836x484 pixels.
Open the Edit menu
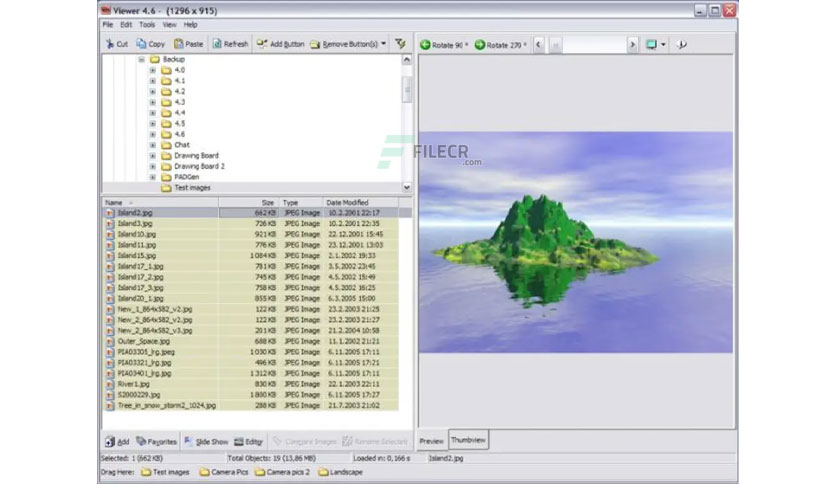point(126,25)
